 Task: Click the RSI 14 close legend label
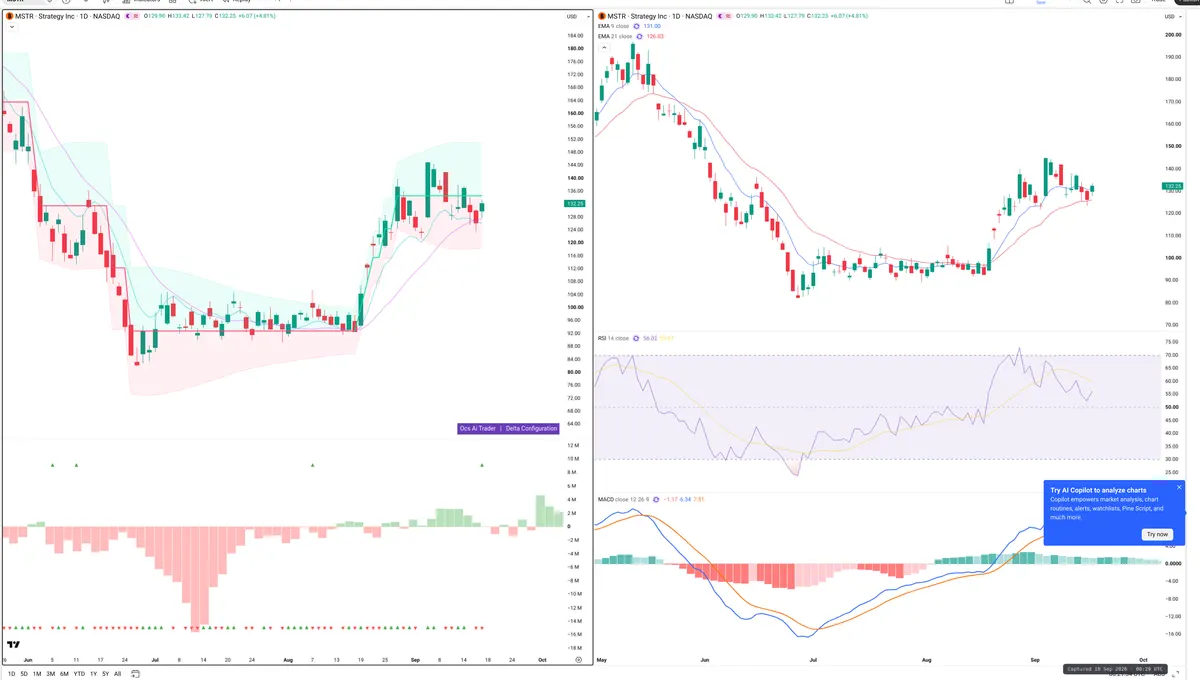tap(613, 338)
